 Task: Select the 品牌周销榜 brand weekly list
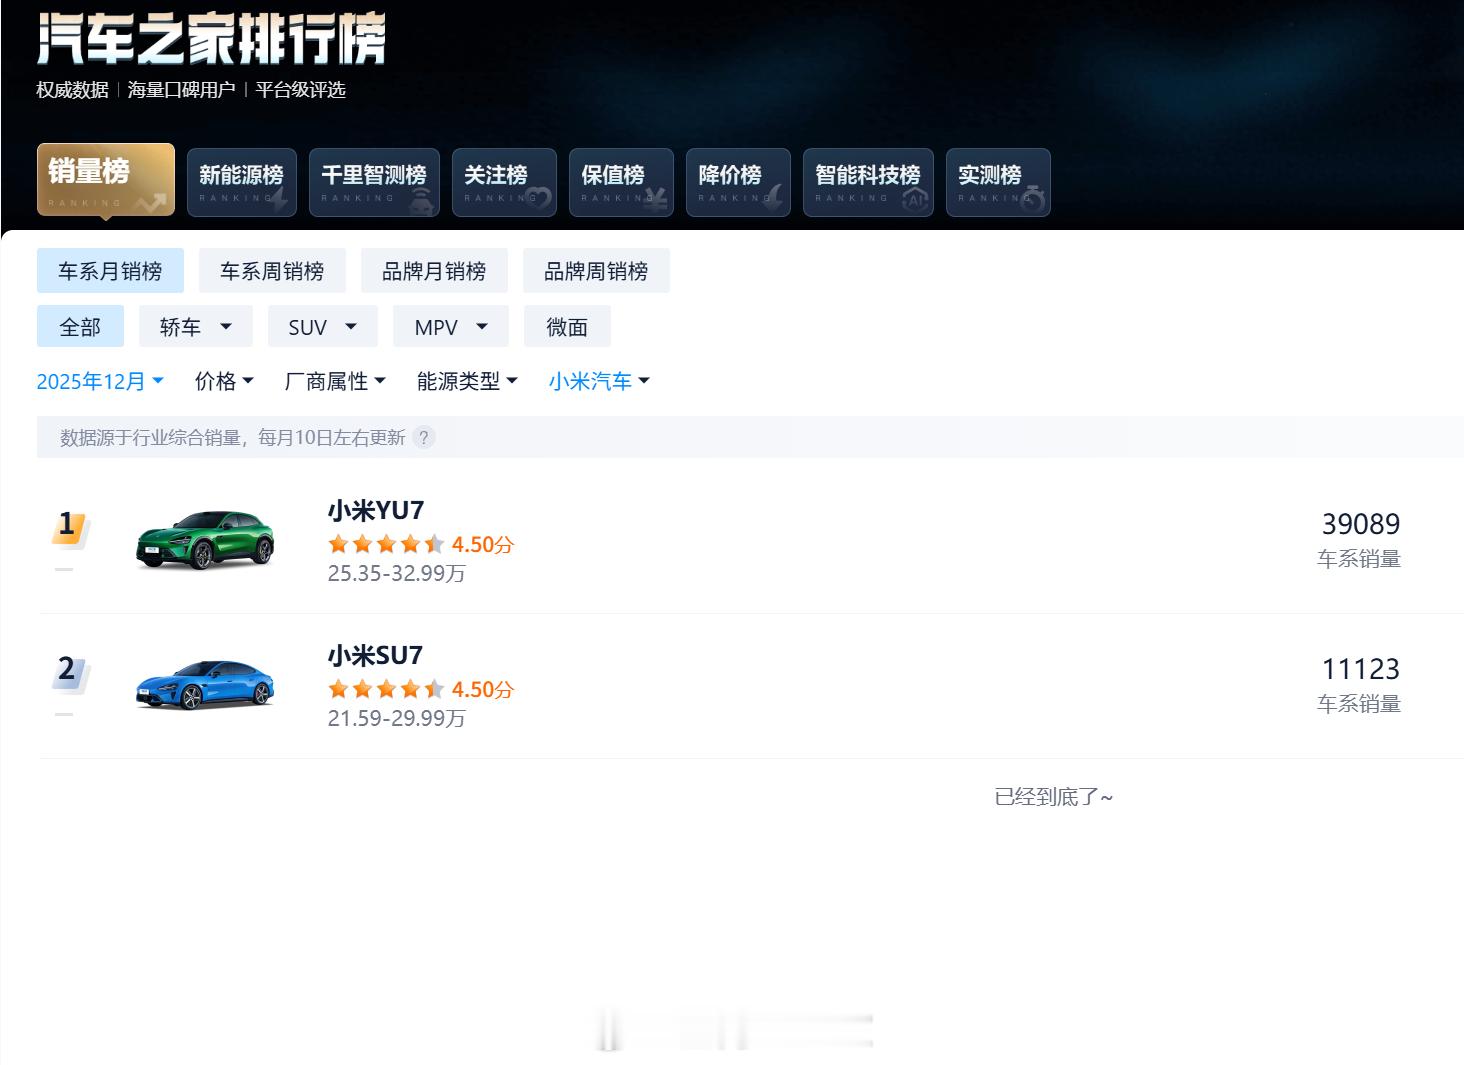(596, 271)
